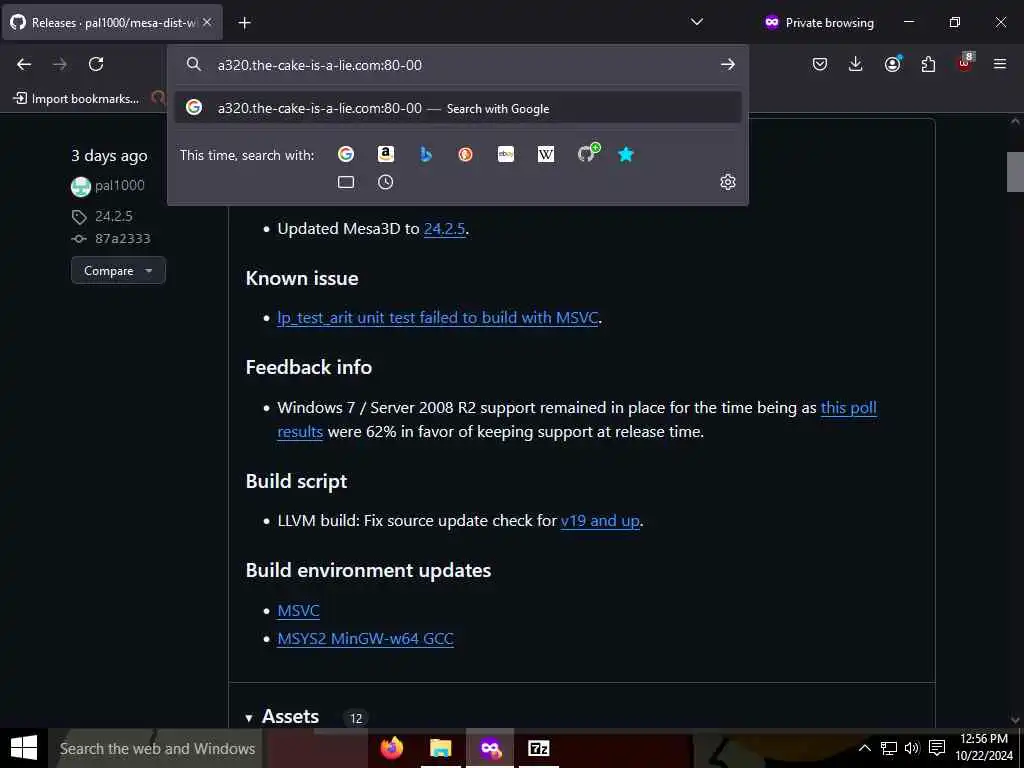Click Import bookmarks in bookmarks toolbar
The height and width of the screenshot is (768, 1024).
point(76,99)
